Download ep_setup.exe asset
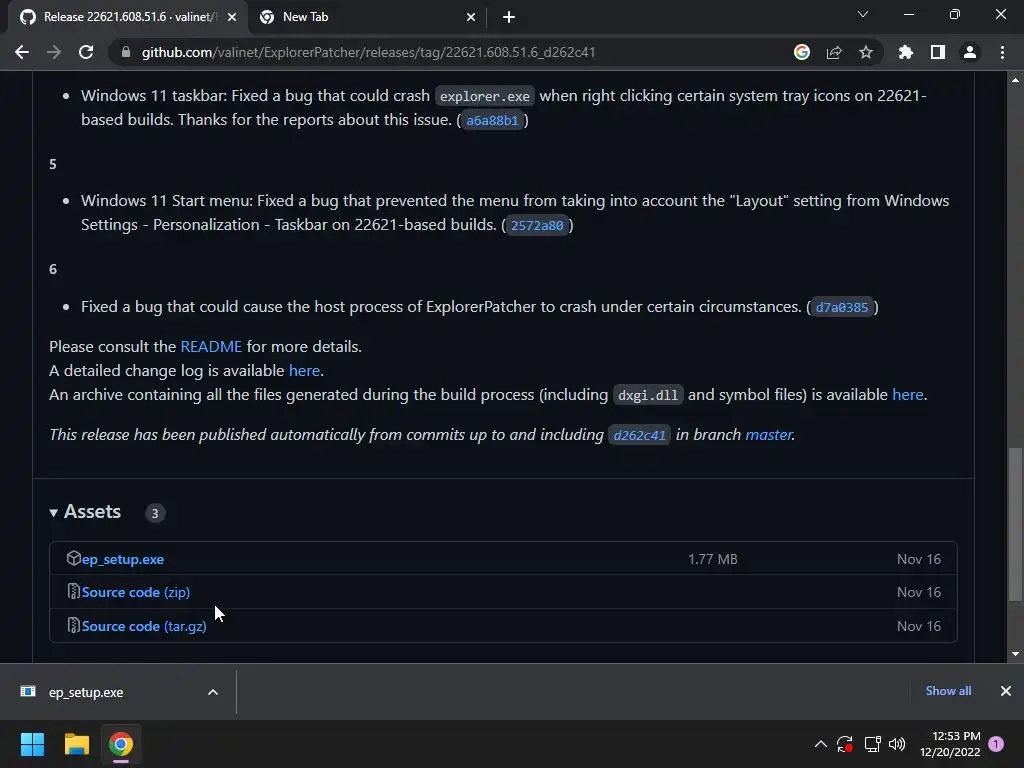Screen dimensions: 1024x768 (x=123, y=559)
